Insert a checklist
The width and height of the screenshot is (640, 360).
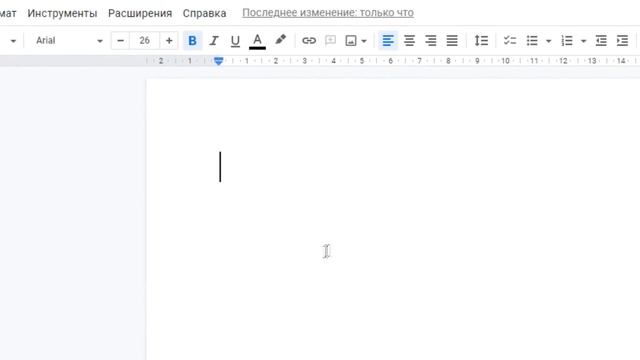510,40
